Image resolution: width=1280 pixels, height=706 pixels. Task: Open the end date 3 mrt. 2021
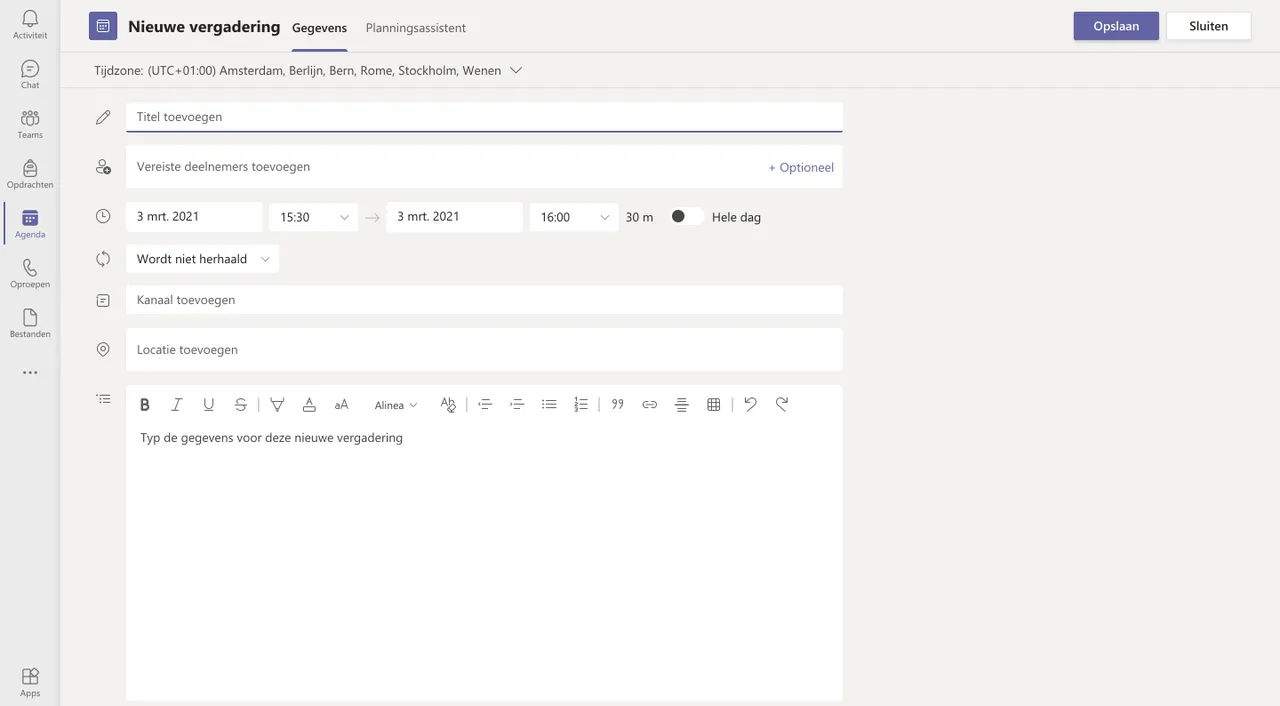click(x=454, y=217)
